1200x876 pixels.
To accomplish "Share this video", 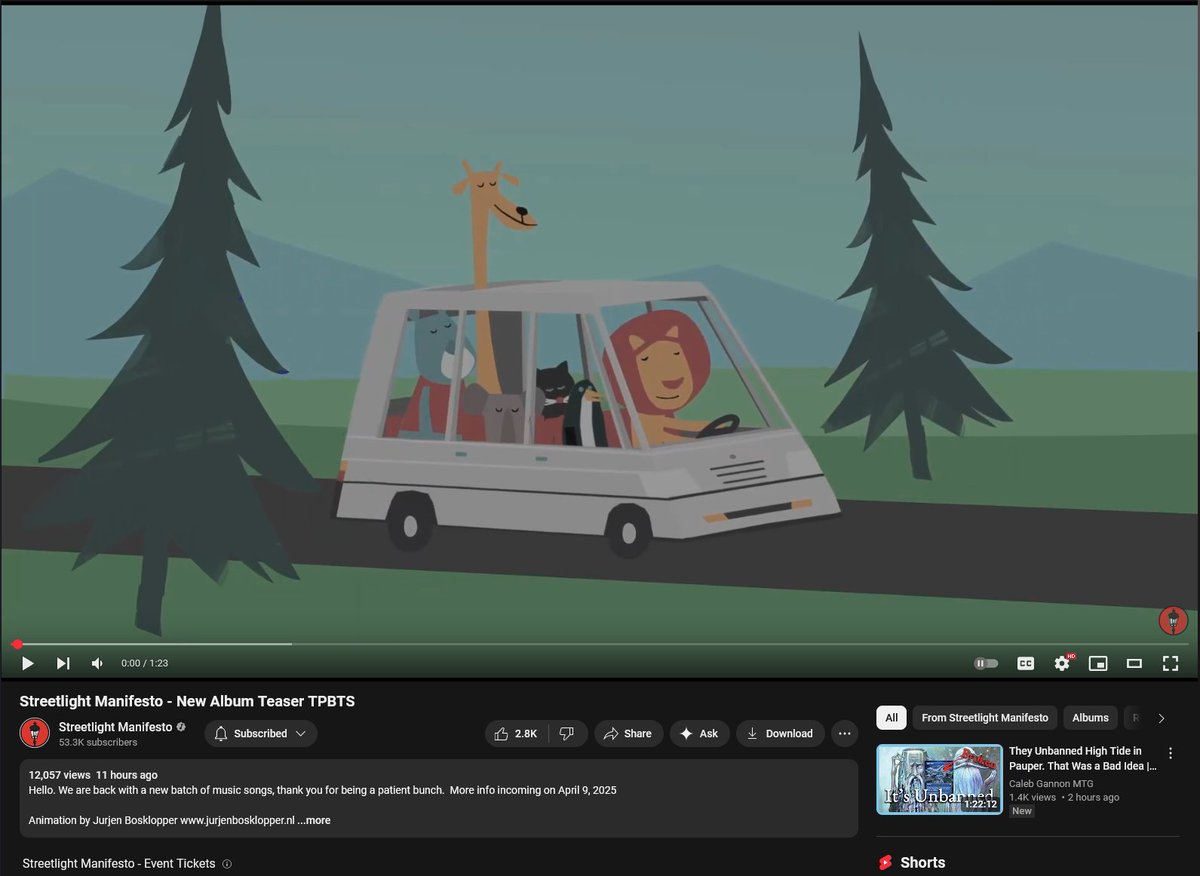I will 629,733.
